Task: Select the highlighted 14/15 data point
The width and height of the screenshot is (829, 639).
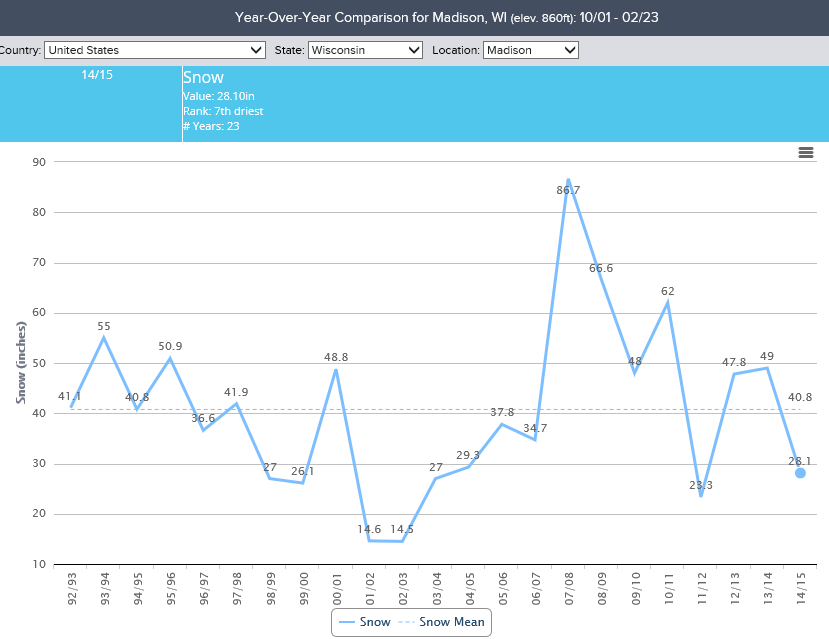Action: (800, 471)
